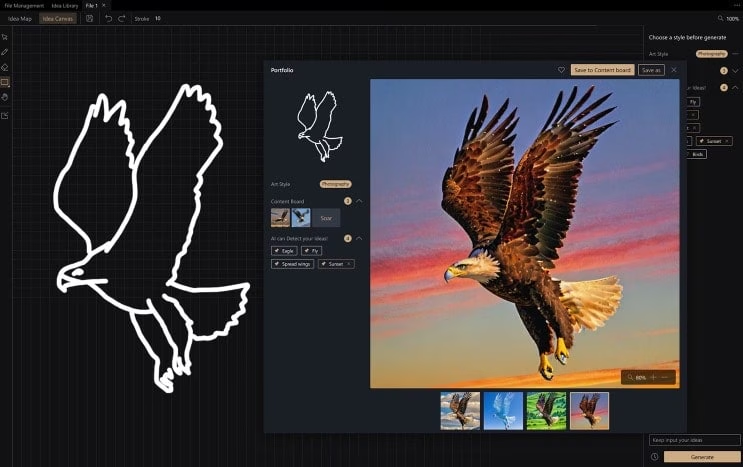Open the Art Style more options menu
Image resolution: width=743 pixels, height=467 pixels.
click(x=735, y=53)
